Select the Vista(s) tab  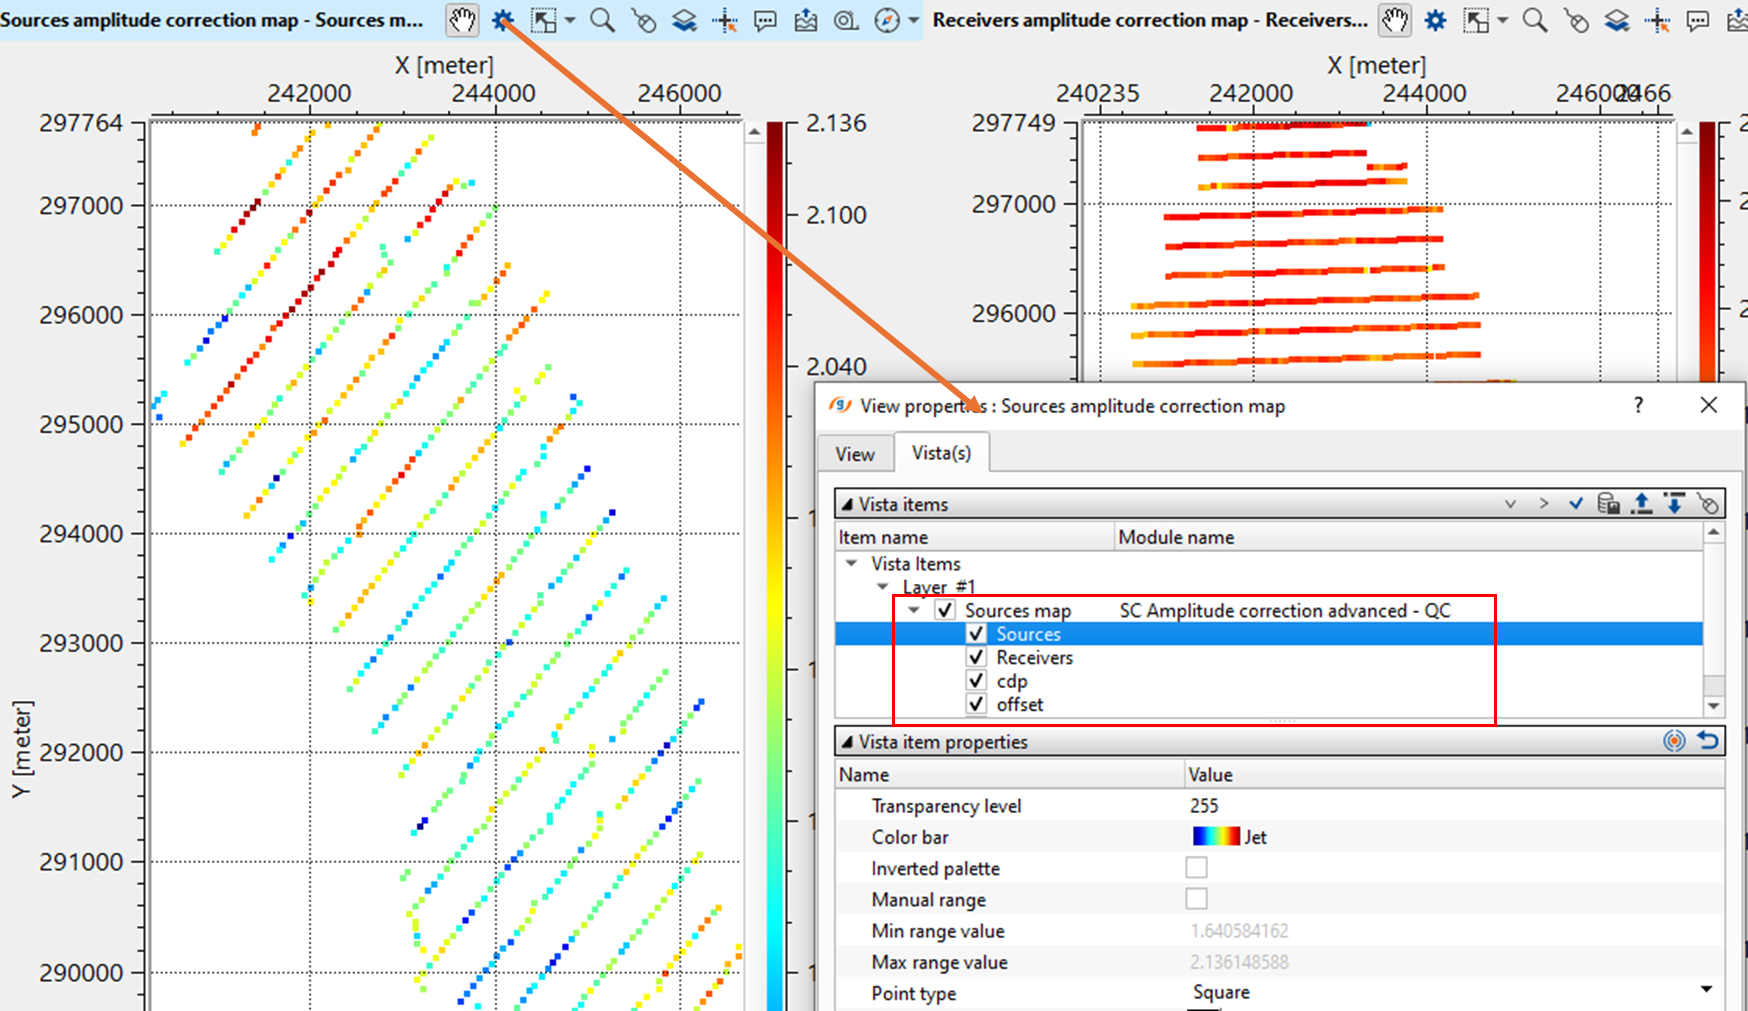pos(941,453)
